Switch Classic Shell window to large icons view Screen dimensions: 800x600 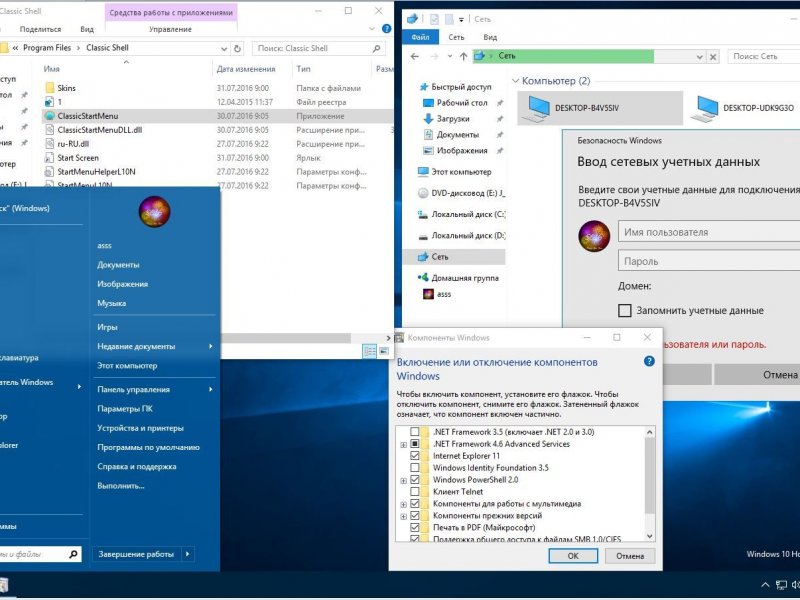[x=383, y=351]
